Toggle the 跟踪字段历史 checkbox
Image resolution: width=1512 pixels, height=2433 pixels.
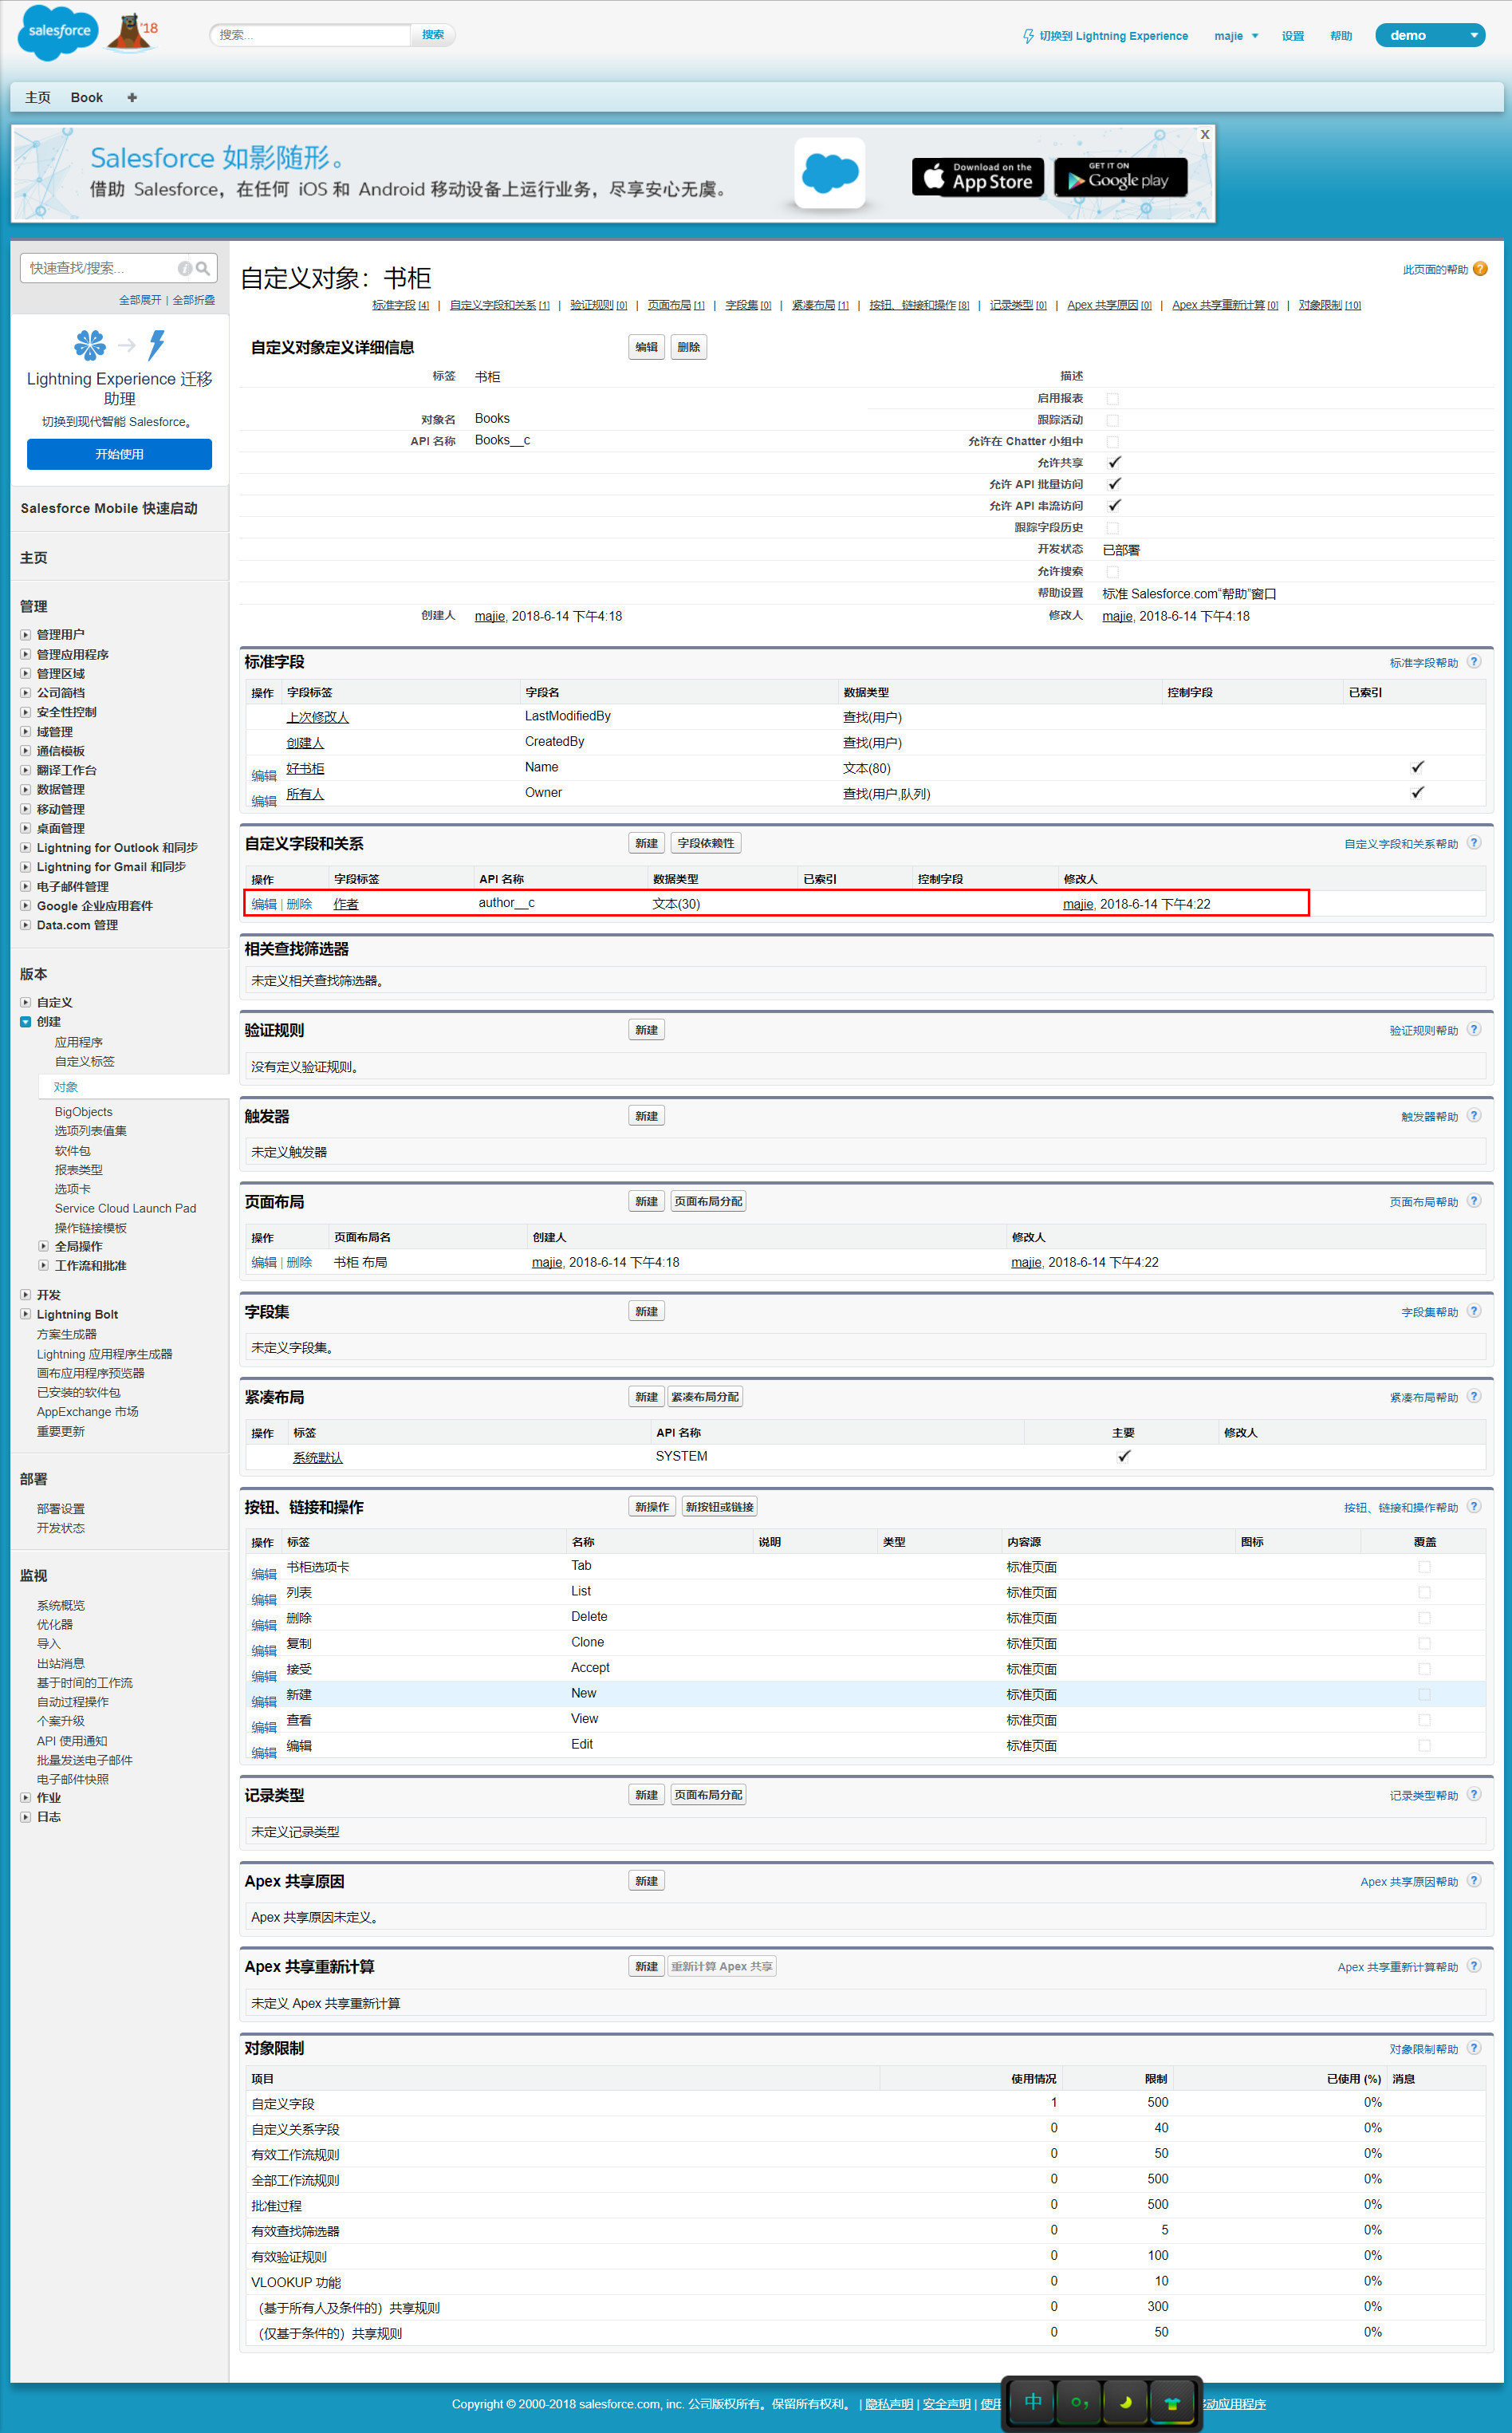[x=1112, y=527]
